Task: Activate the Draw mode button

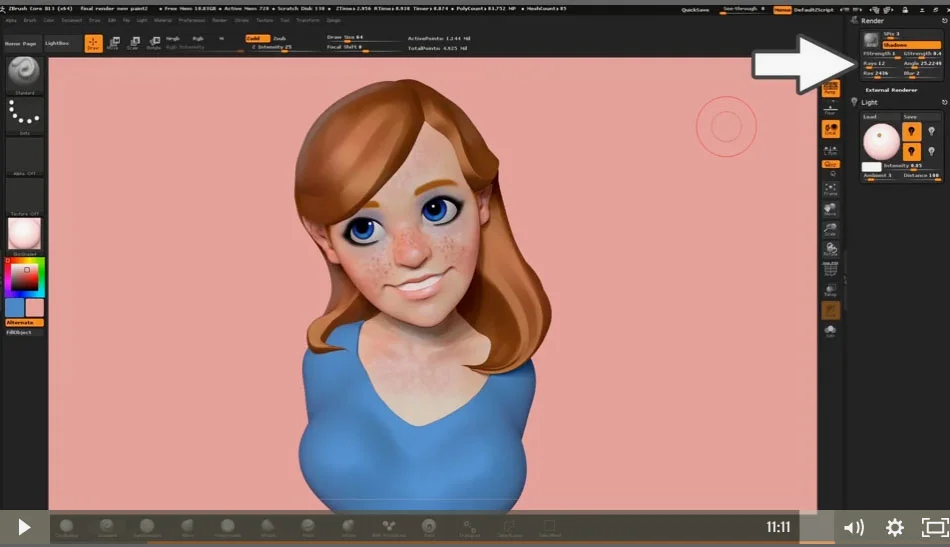Action: 93,44
